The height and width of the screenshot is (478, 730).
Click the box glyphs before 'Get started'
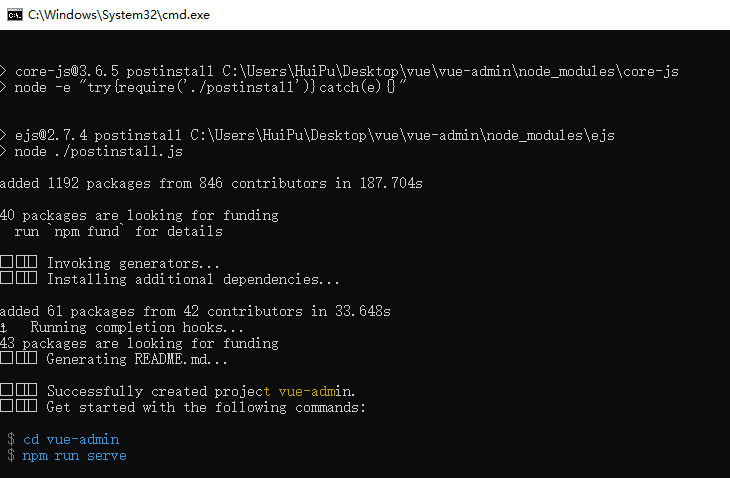19,406
